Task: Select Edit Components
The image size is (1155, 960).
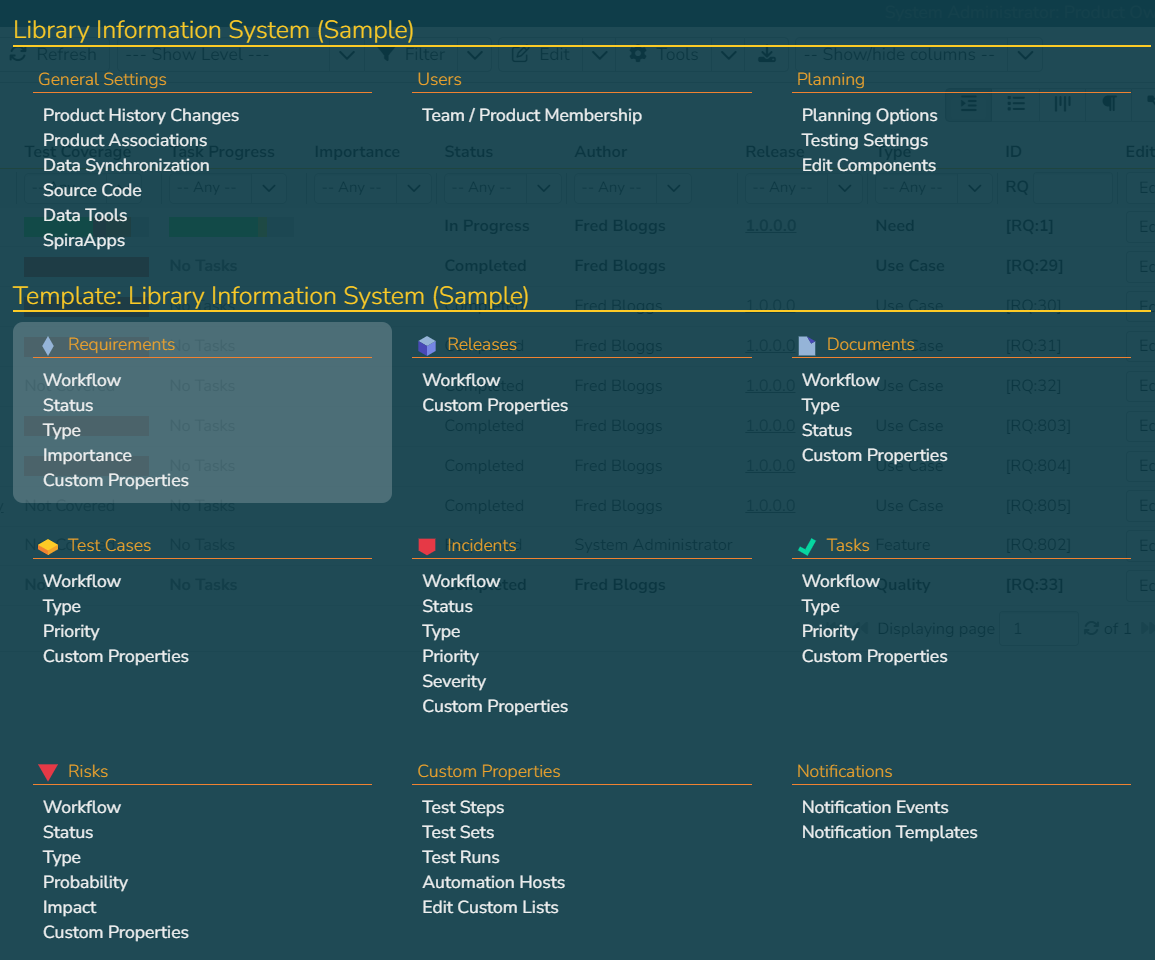Action: click(x=868, y=165)
